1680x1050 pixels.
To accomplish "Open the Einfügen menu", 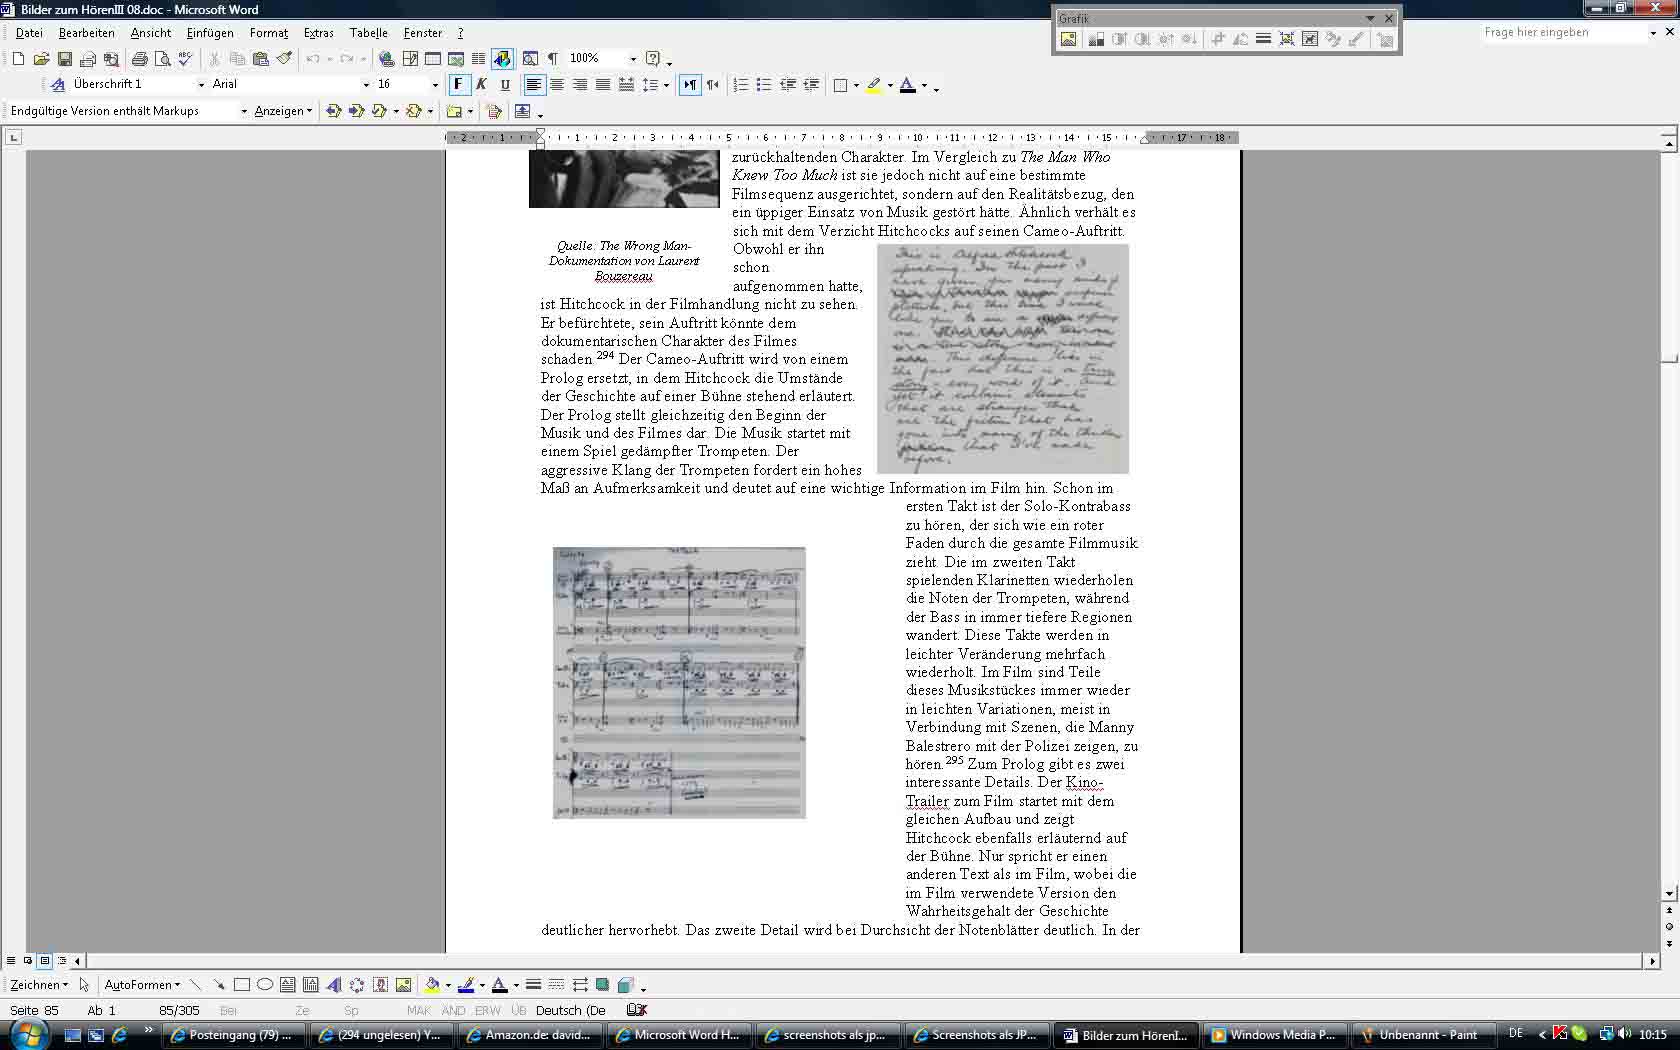I will click(x=210, y=33).
